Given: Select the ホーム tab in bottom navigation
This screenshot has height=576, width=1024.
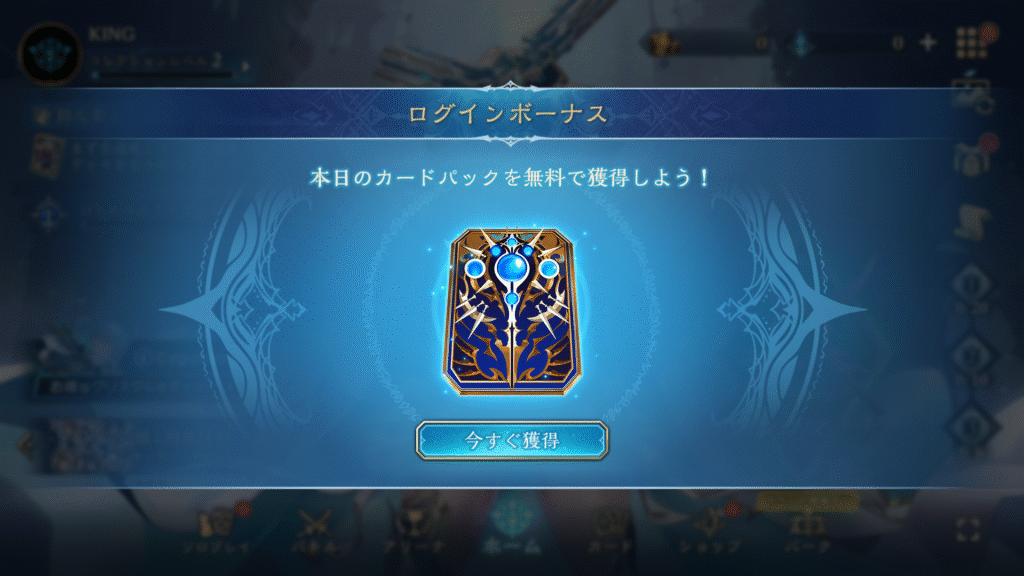Looking at the screenshot, I should coord(512,527).
